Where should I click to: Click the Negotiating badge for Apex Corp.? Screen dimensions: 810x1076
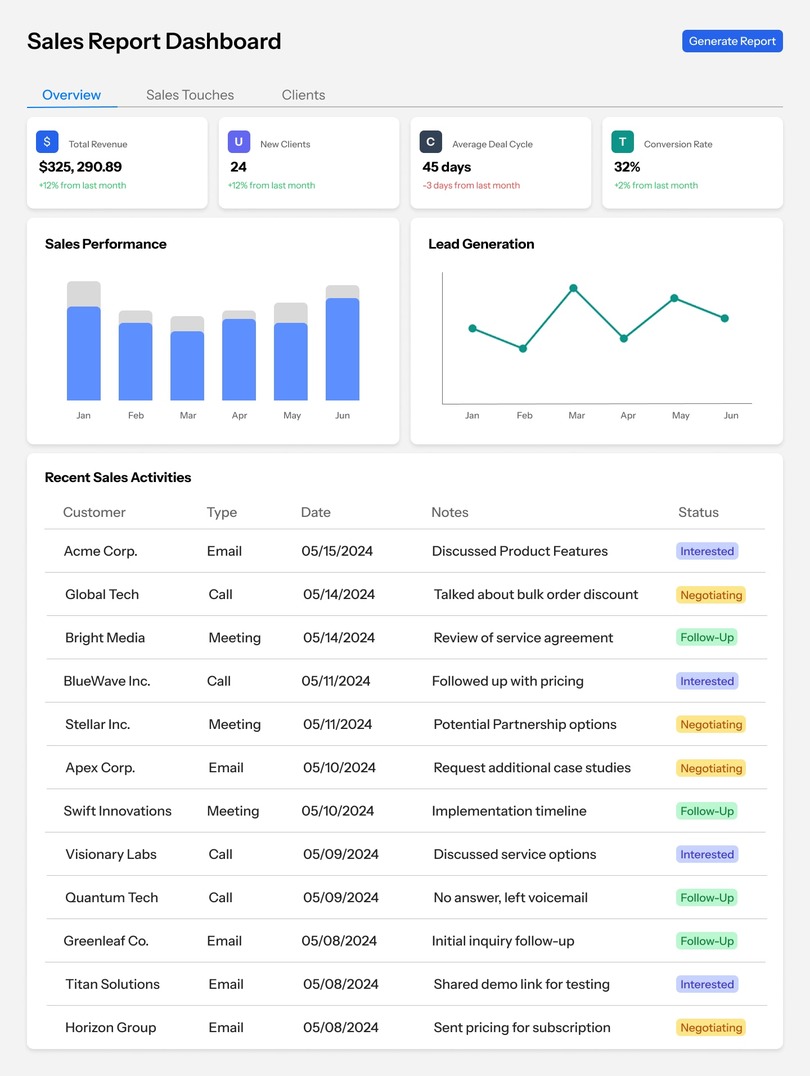coord(711,769)
